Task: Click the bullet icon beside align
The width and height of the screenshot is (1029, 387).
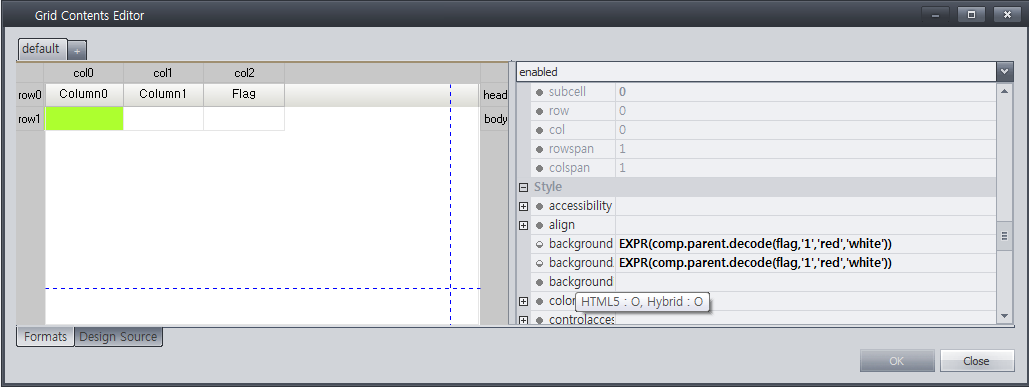Action: tap(539, 226)
